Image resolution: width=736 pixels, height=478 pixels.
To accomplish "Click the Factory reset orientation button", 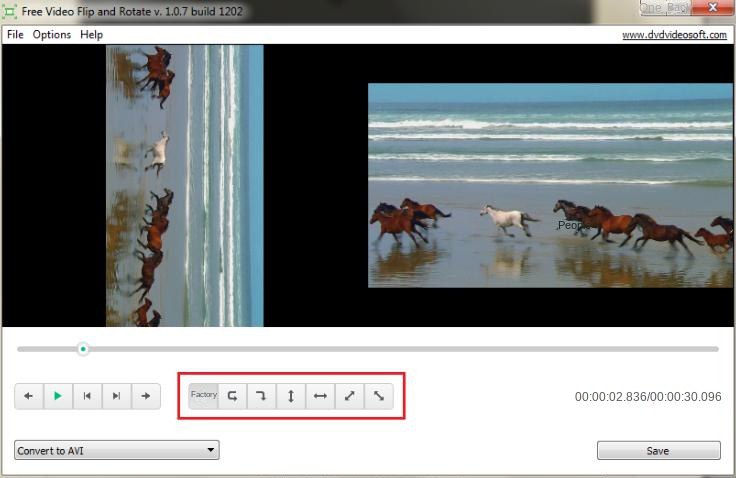I will coord(203,395).
